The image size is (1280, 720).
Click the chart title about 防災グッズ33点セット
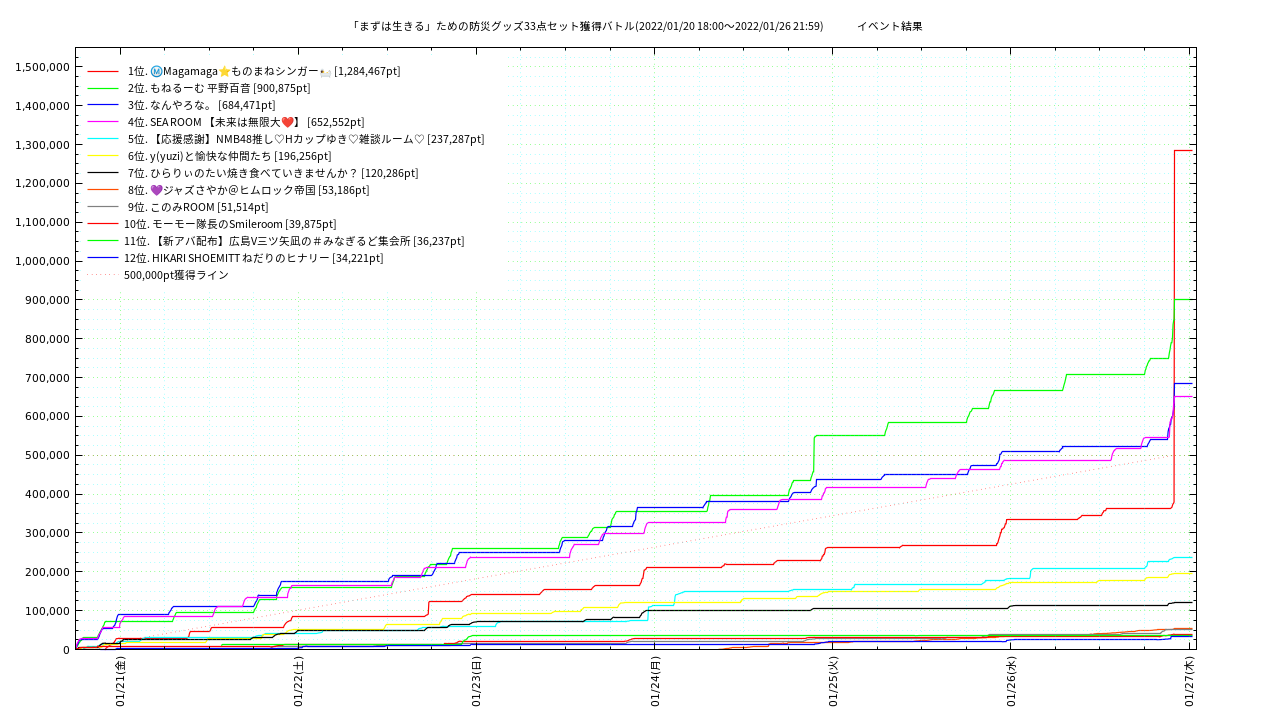click(x=587, y=26)
